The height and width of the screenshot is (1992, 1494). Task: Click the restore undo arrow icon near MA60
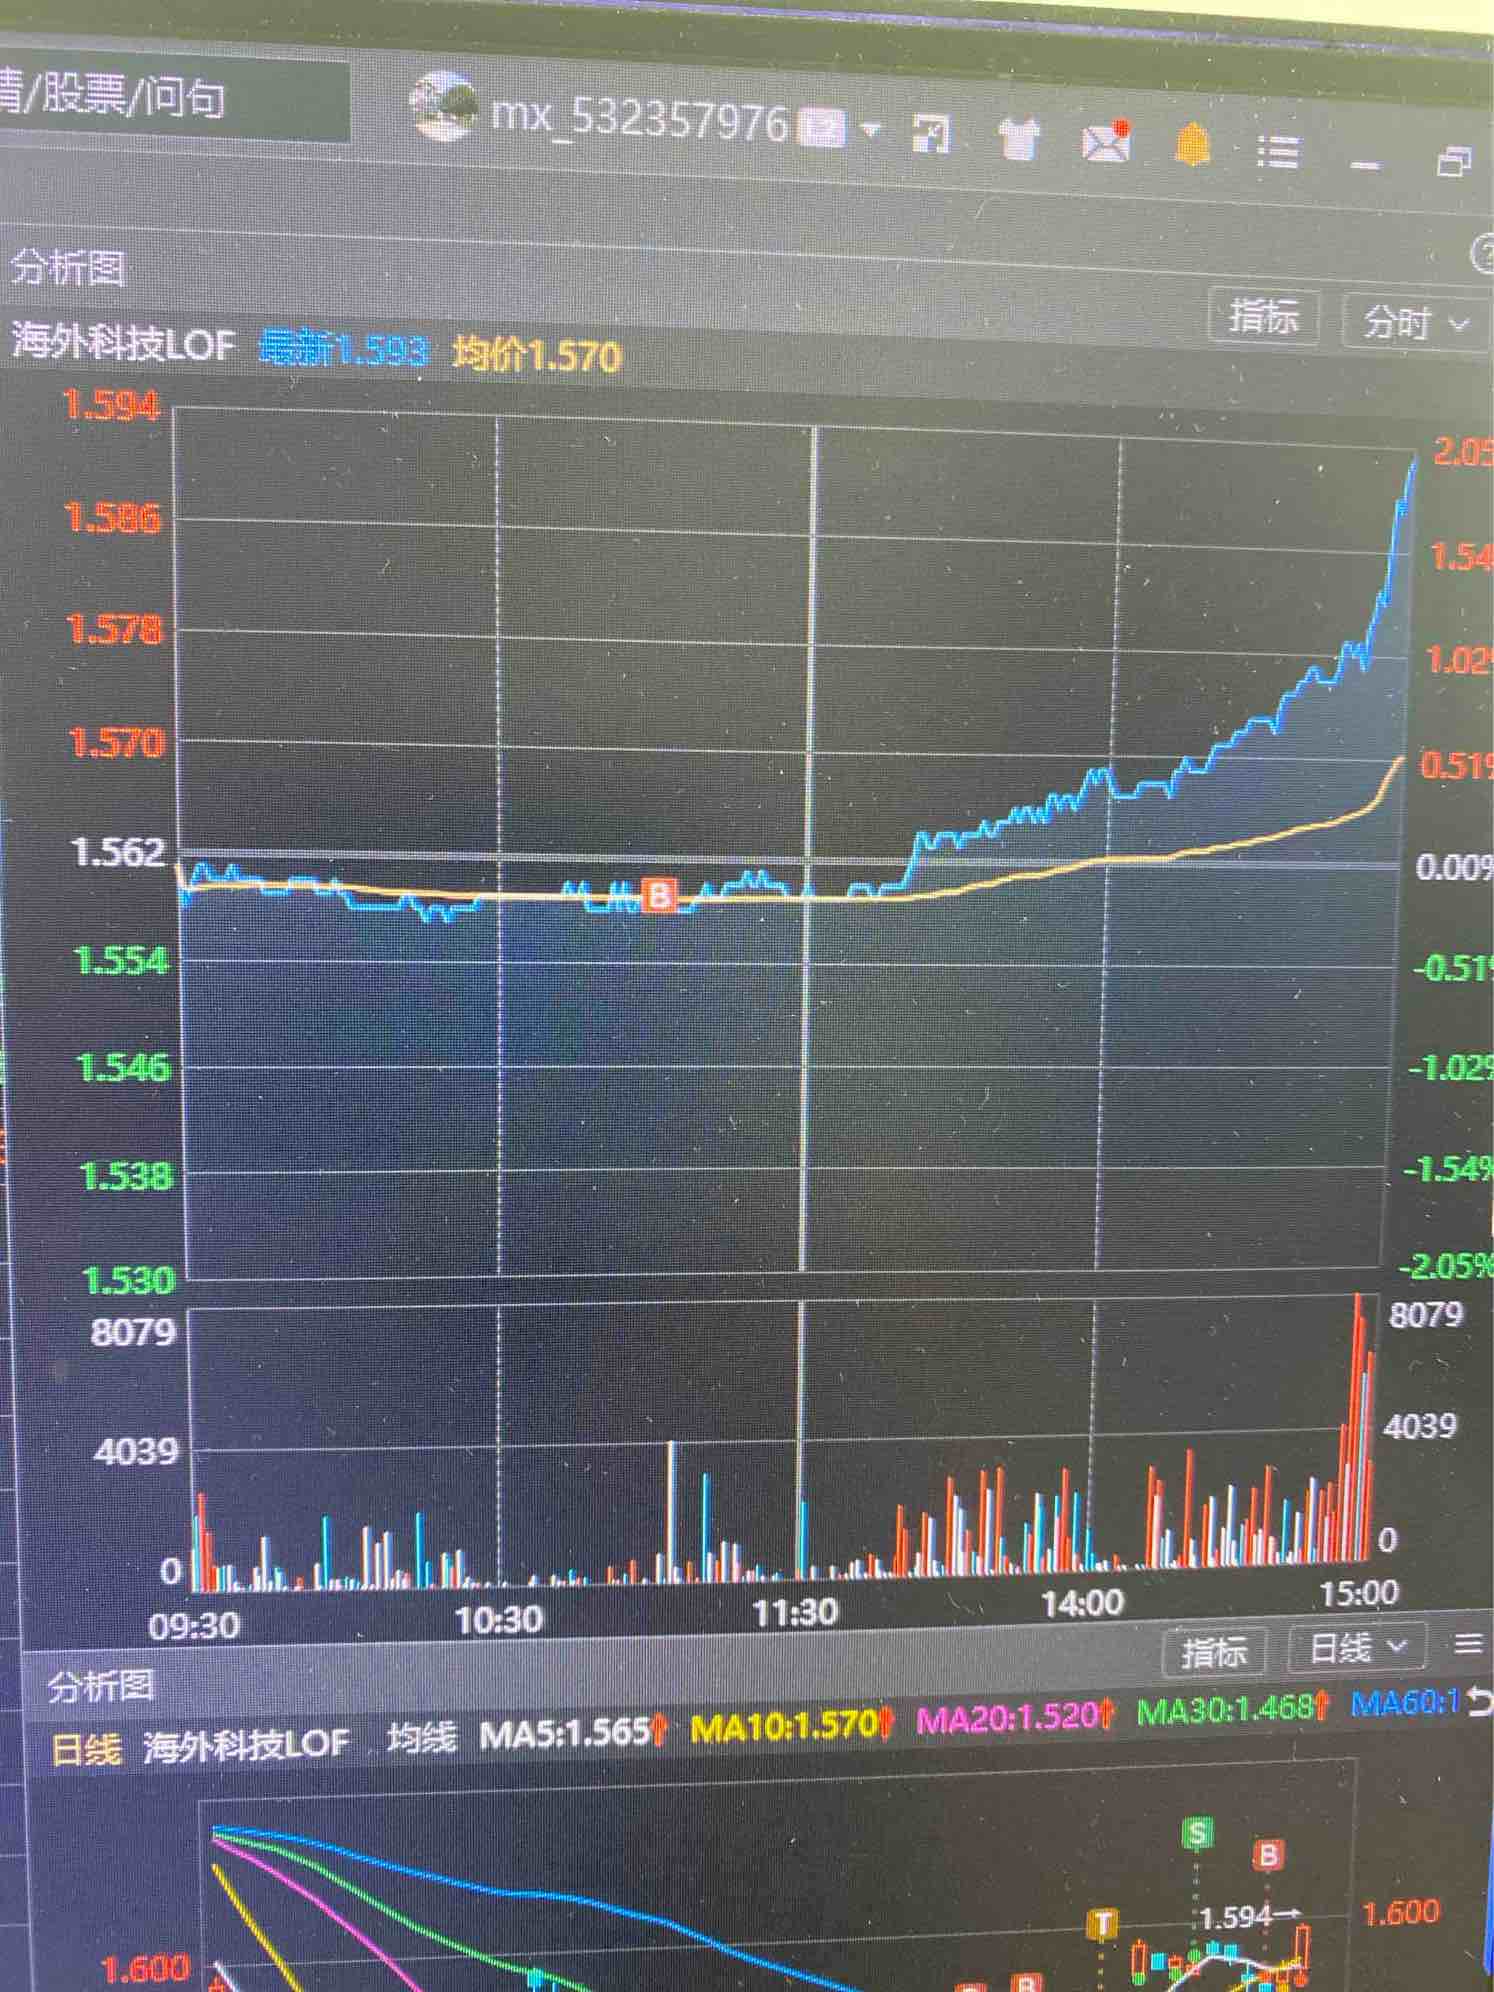coord(1480,1701)
